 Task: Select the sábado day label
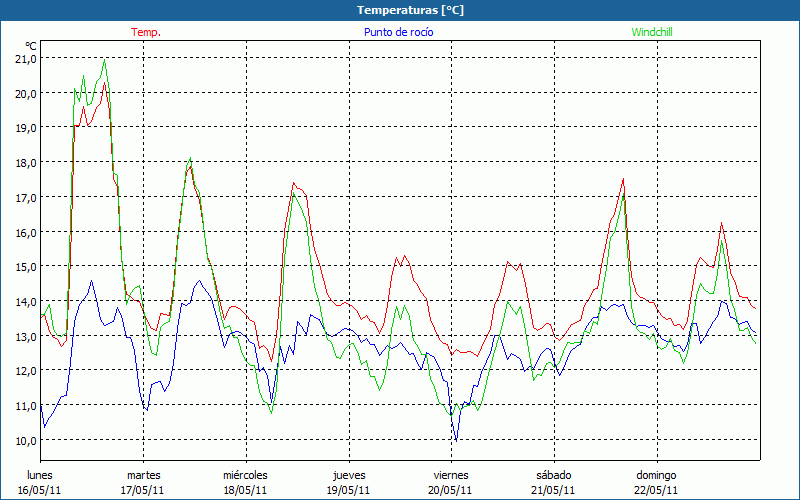click(553, 475)
